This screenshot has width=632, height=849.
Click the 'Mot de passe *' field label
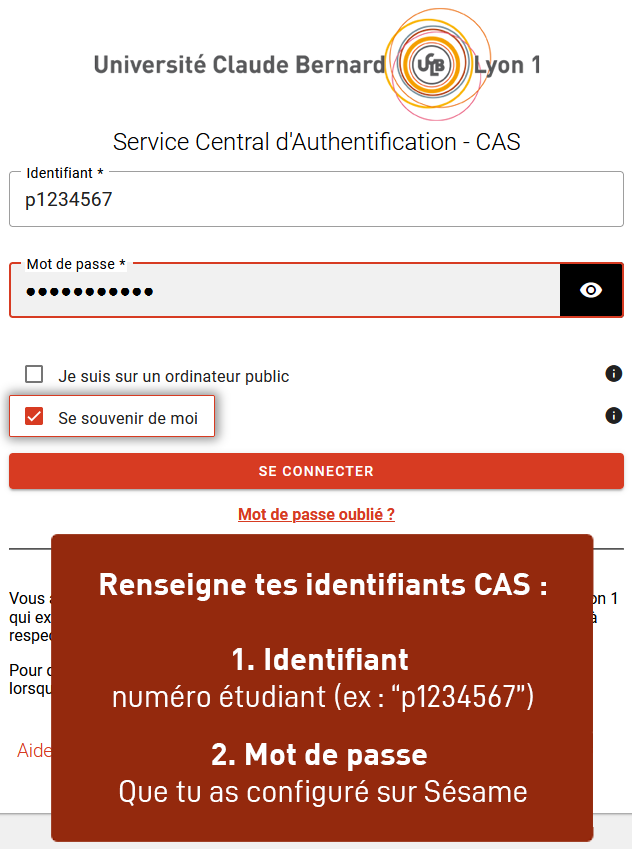pyautogui.click(x=76, y=264)
